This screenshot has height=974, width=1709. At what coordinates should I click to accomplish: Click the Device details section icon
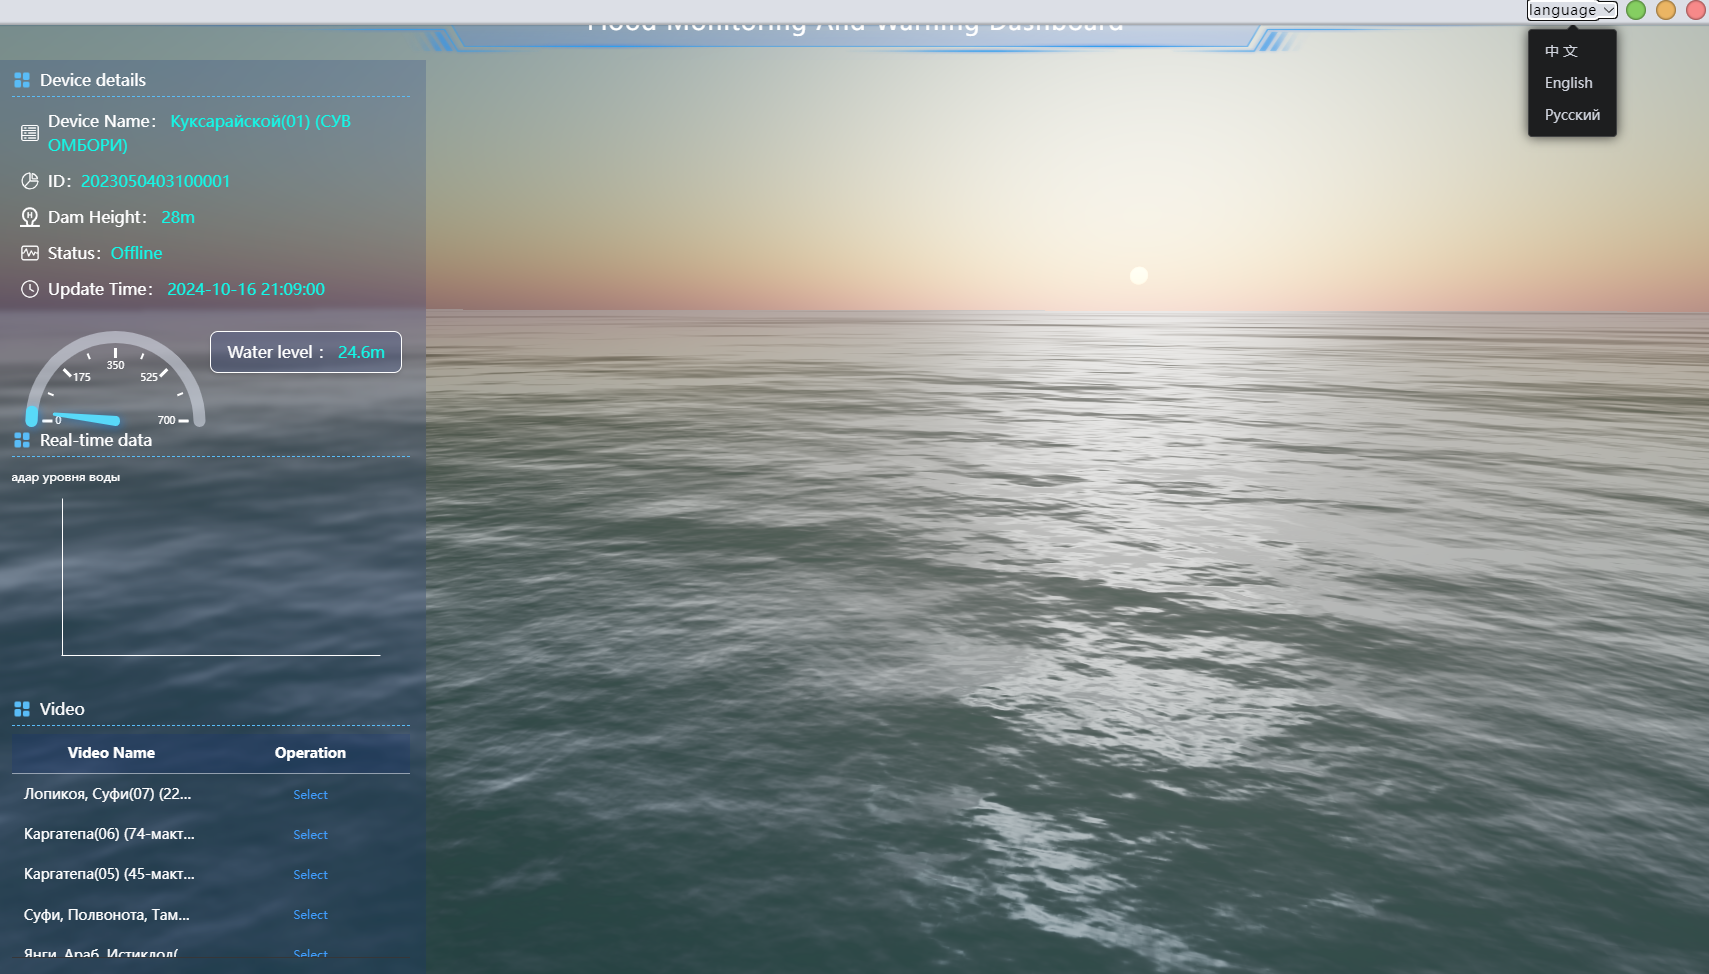click(x=22, y=80)
